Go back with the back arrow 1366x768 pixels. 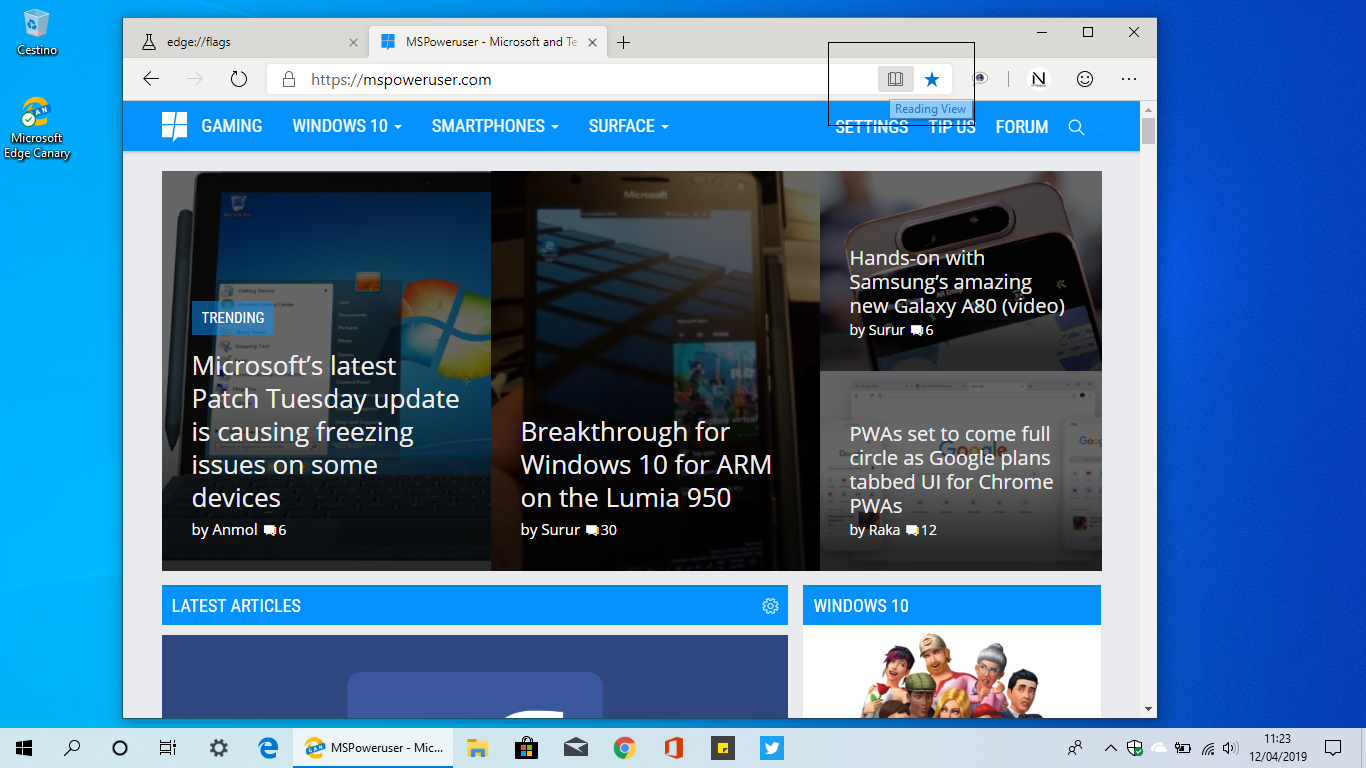click(151, 79)
